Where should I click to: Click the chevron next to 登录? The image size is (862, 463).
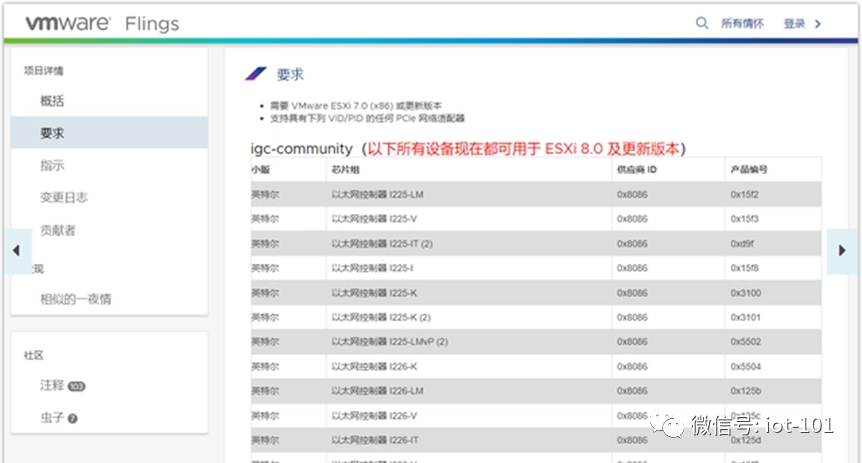click(x=817, y=24)
